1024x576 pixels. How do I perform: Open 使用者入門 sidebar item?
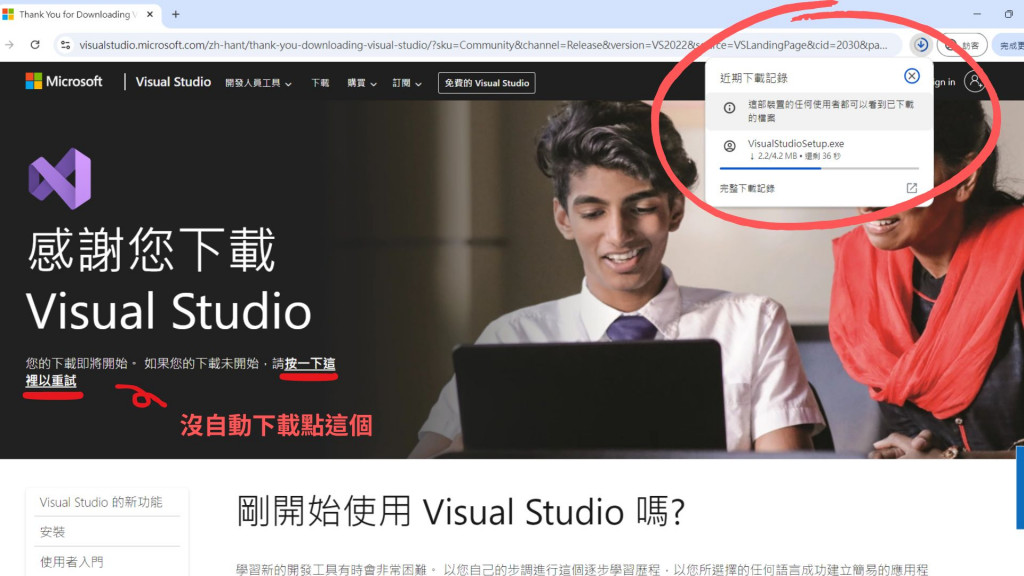click(71, 562)
